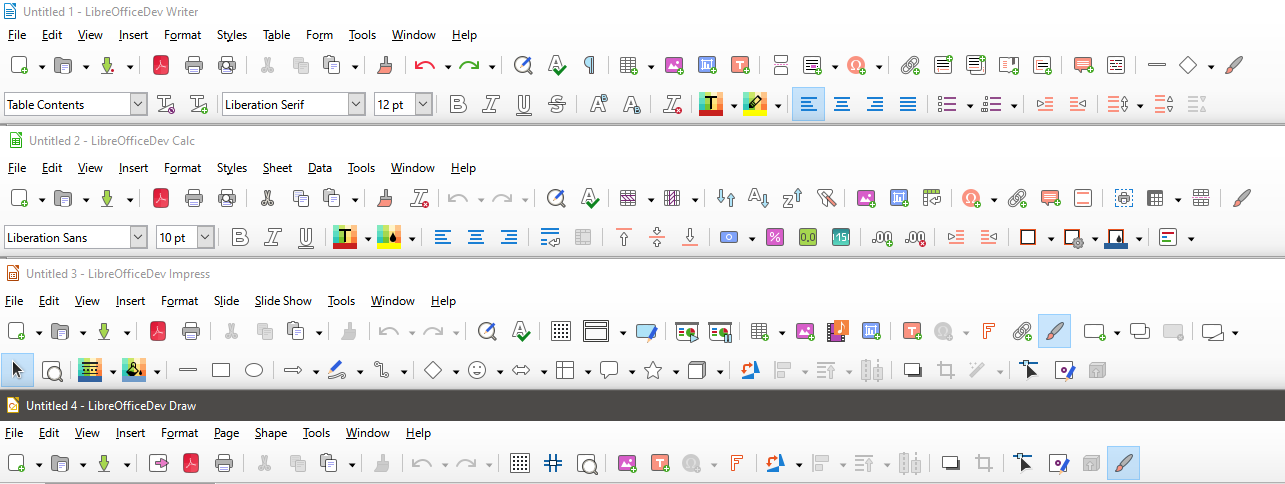Click Freeze Rows and Columns in Calc
Image resolution: width=1285 pixels, height=484 pixels.
point(1155,198)
